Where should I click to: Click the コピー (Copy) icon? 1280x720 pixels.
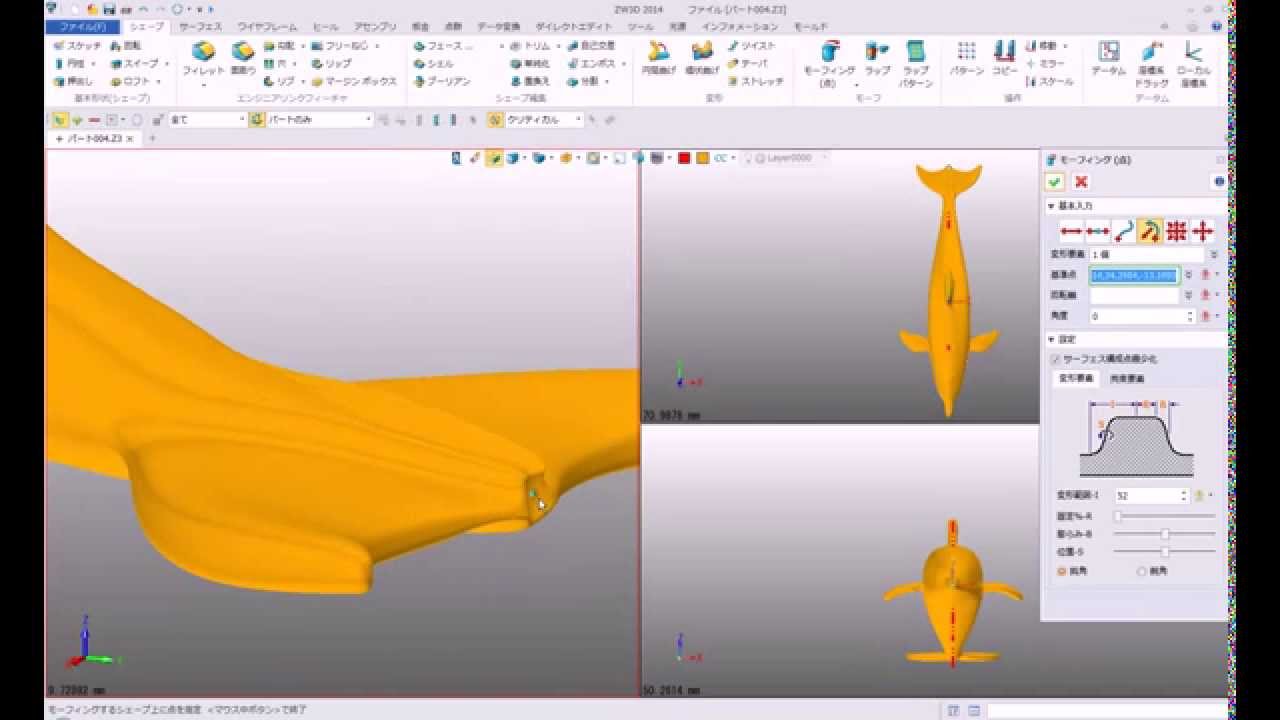click(1004, 58)
